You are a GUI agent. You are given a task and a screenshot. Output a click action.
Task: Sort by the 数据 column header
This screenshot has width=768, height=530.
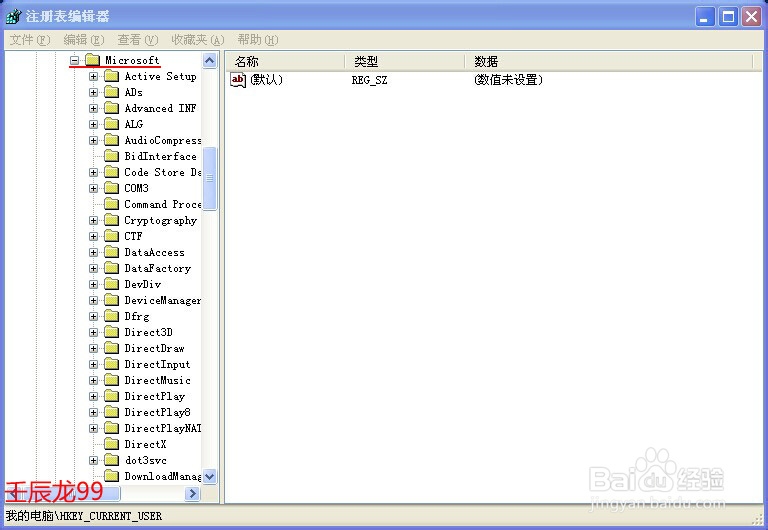pyautogui.click(x=608, y=62)
